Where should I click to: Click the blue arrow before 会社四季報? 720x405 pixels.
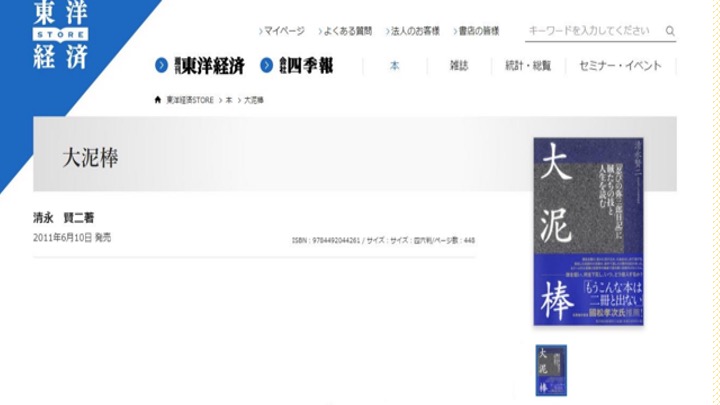(266, 65)
